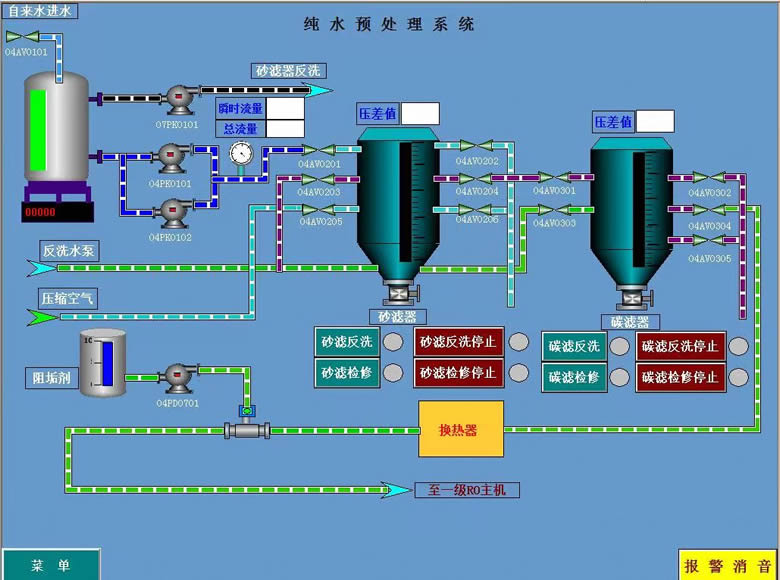This screenshot has width=780, height=580.
Task: Toggle indicator light beside 砂滤检修停止
Action: [517, 373]
